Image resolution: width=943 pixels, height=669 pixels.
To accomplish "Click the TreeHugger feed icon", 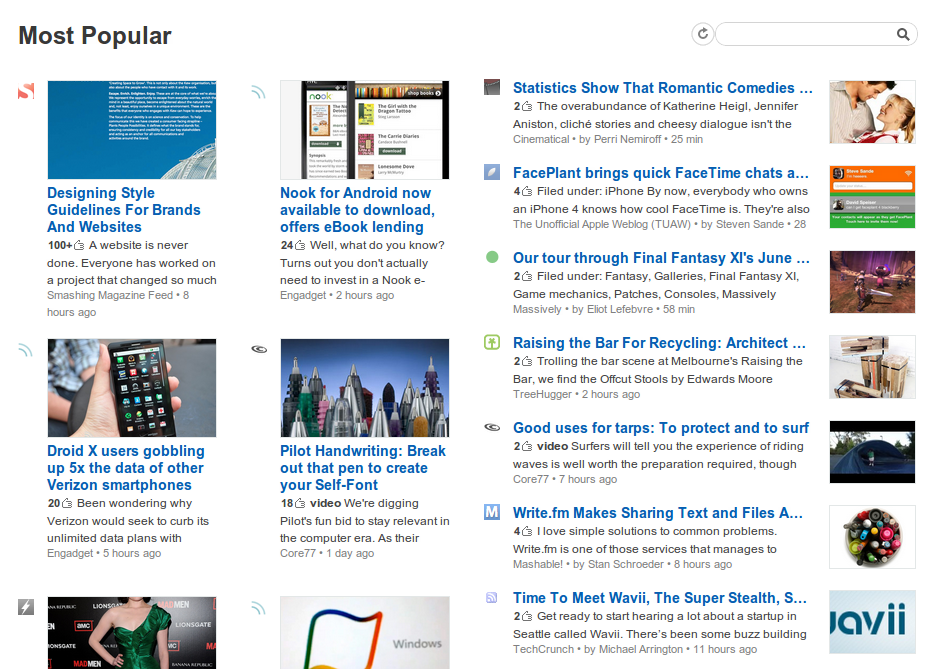I will click(x=492, y=343).
